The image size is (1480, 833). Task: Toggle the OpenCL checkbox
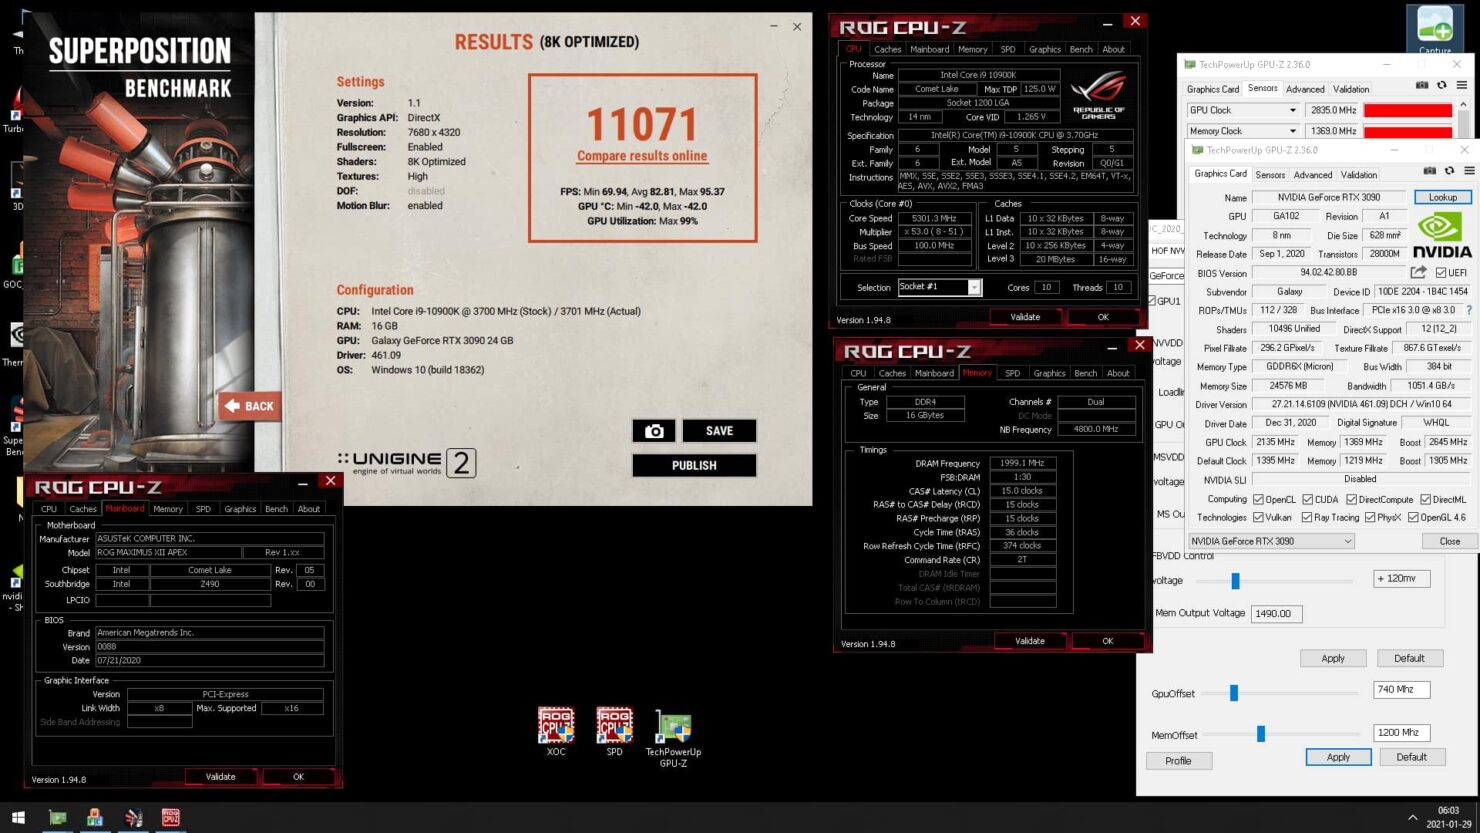tap(1258, 499)
